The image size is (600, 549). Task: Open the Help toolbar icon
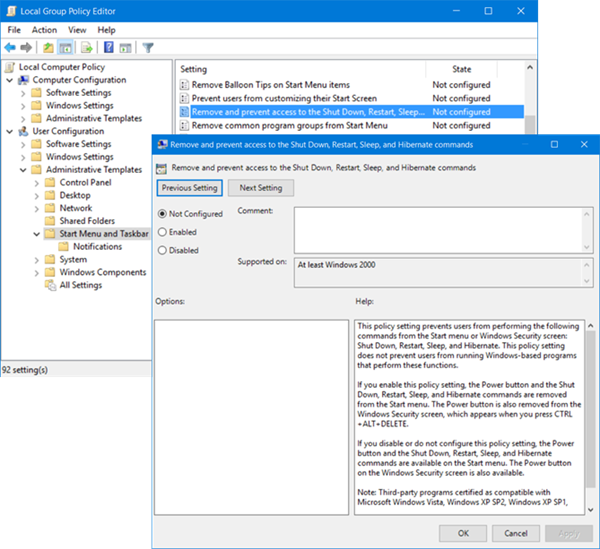click(x=109, y=48)
